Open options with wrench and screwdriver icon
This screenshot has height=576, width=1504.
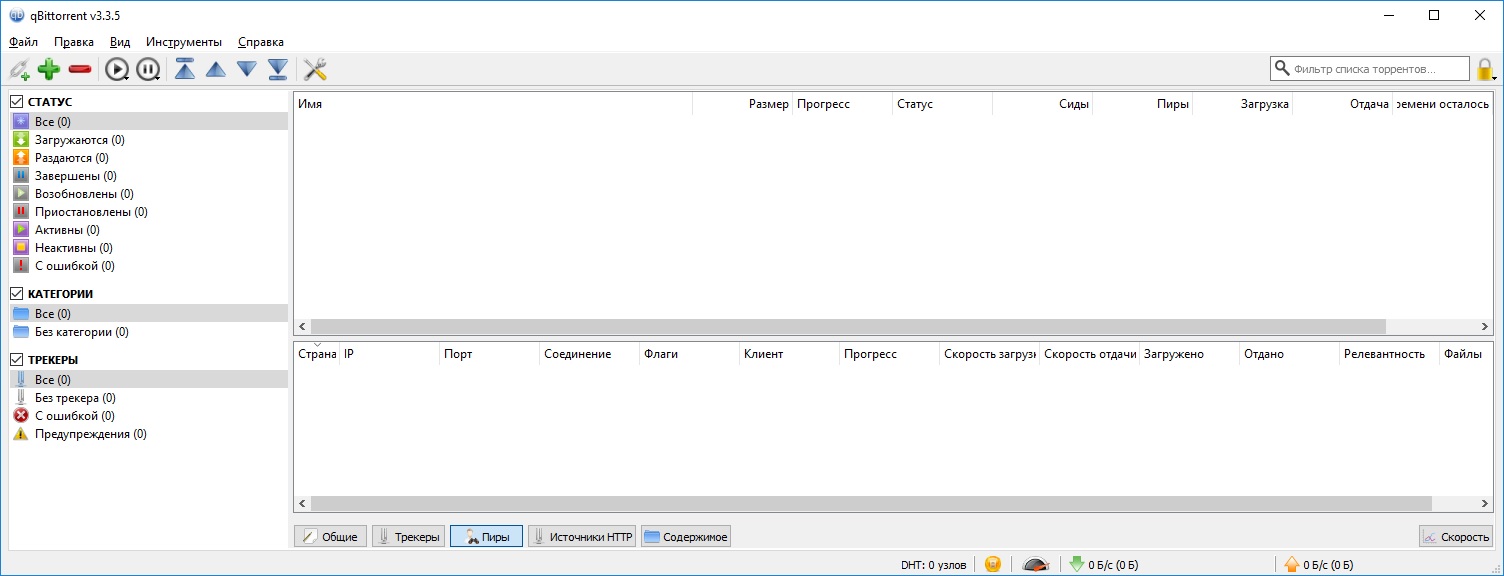[316, 69]
